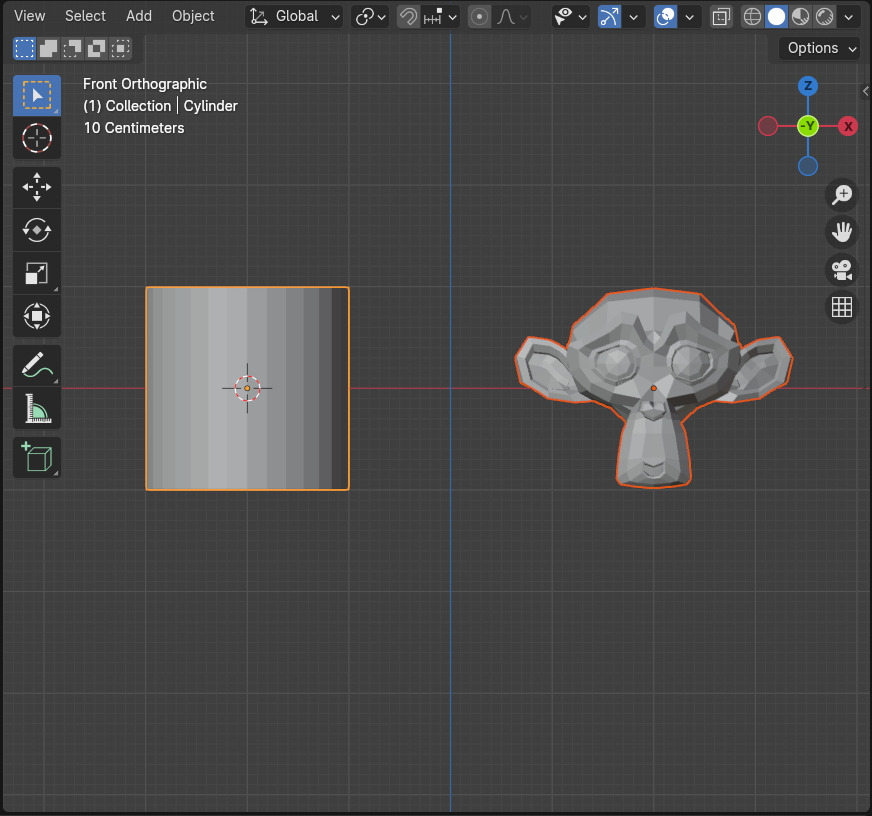Open the View menu
This screenshot has width=872, height=816.
[29, 16]
